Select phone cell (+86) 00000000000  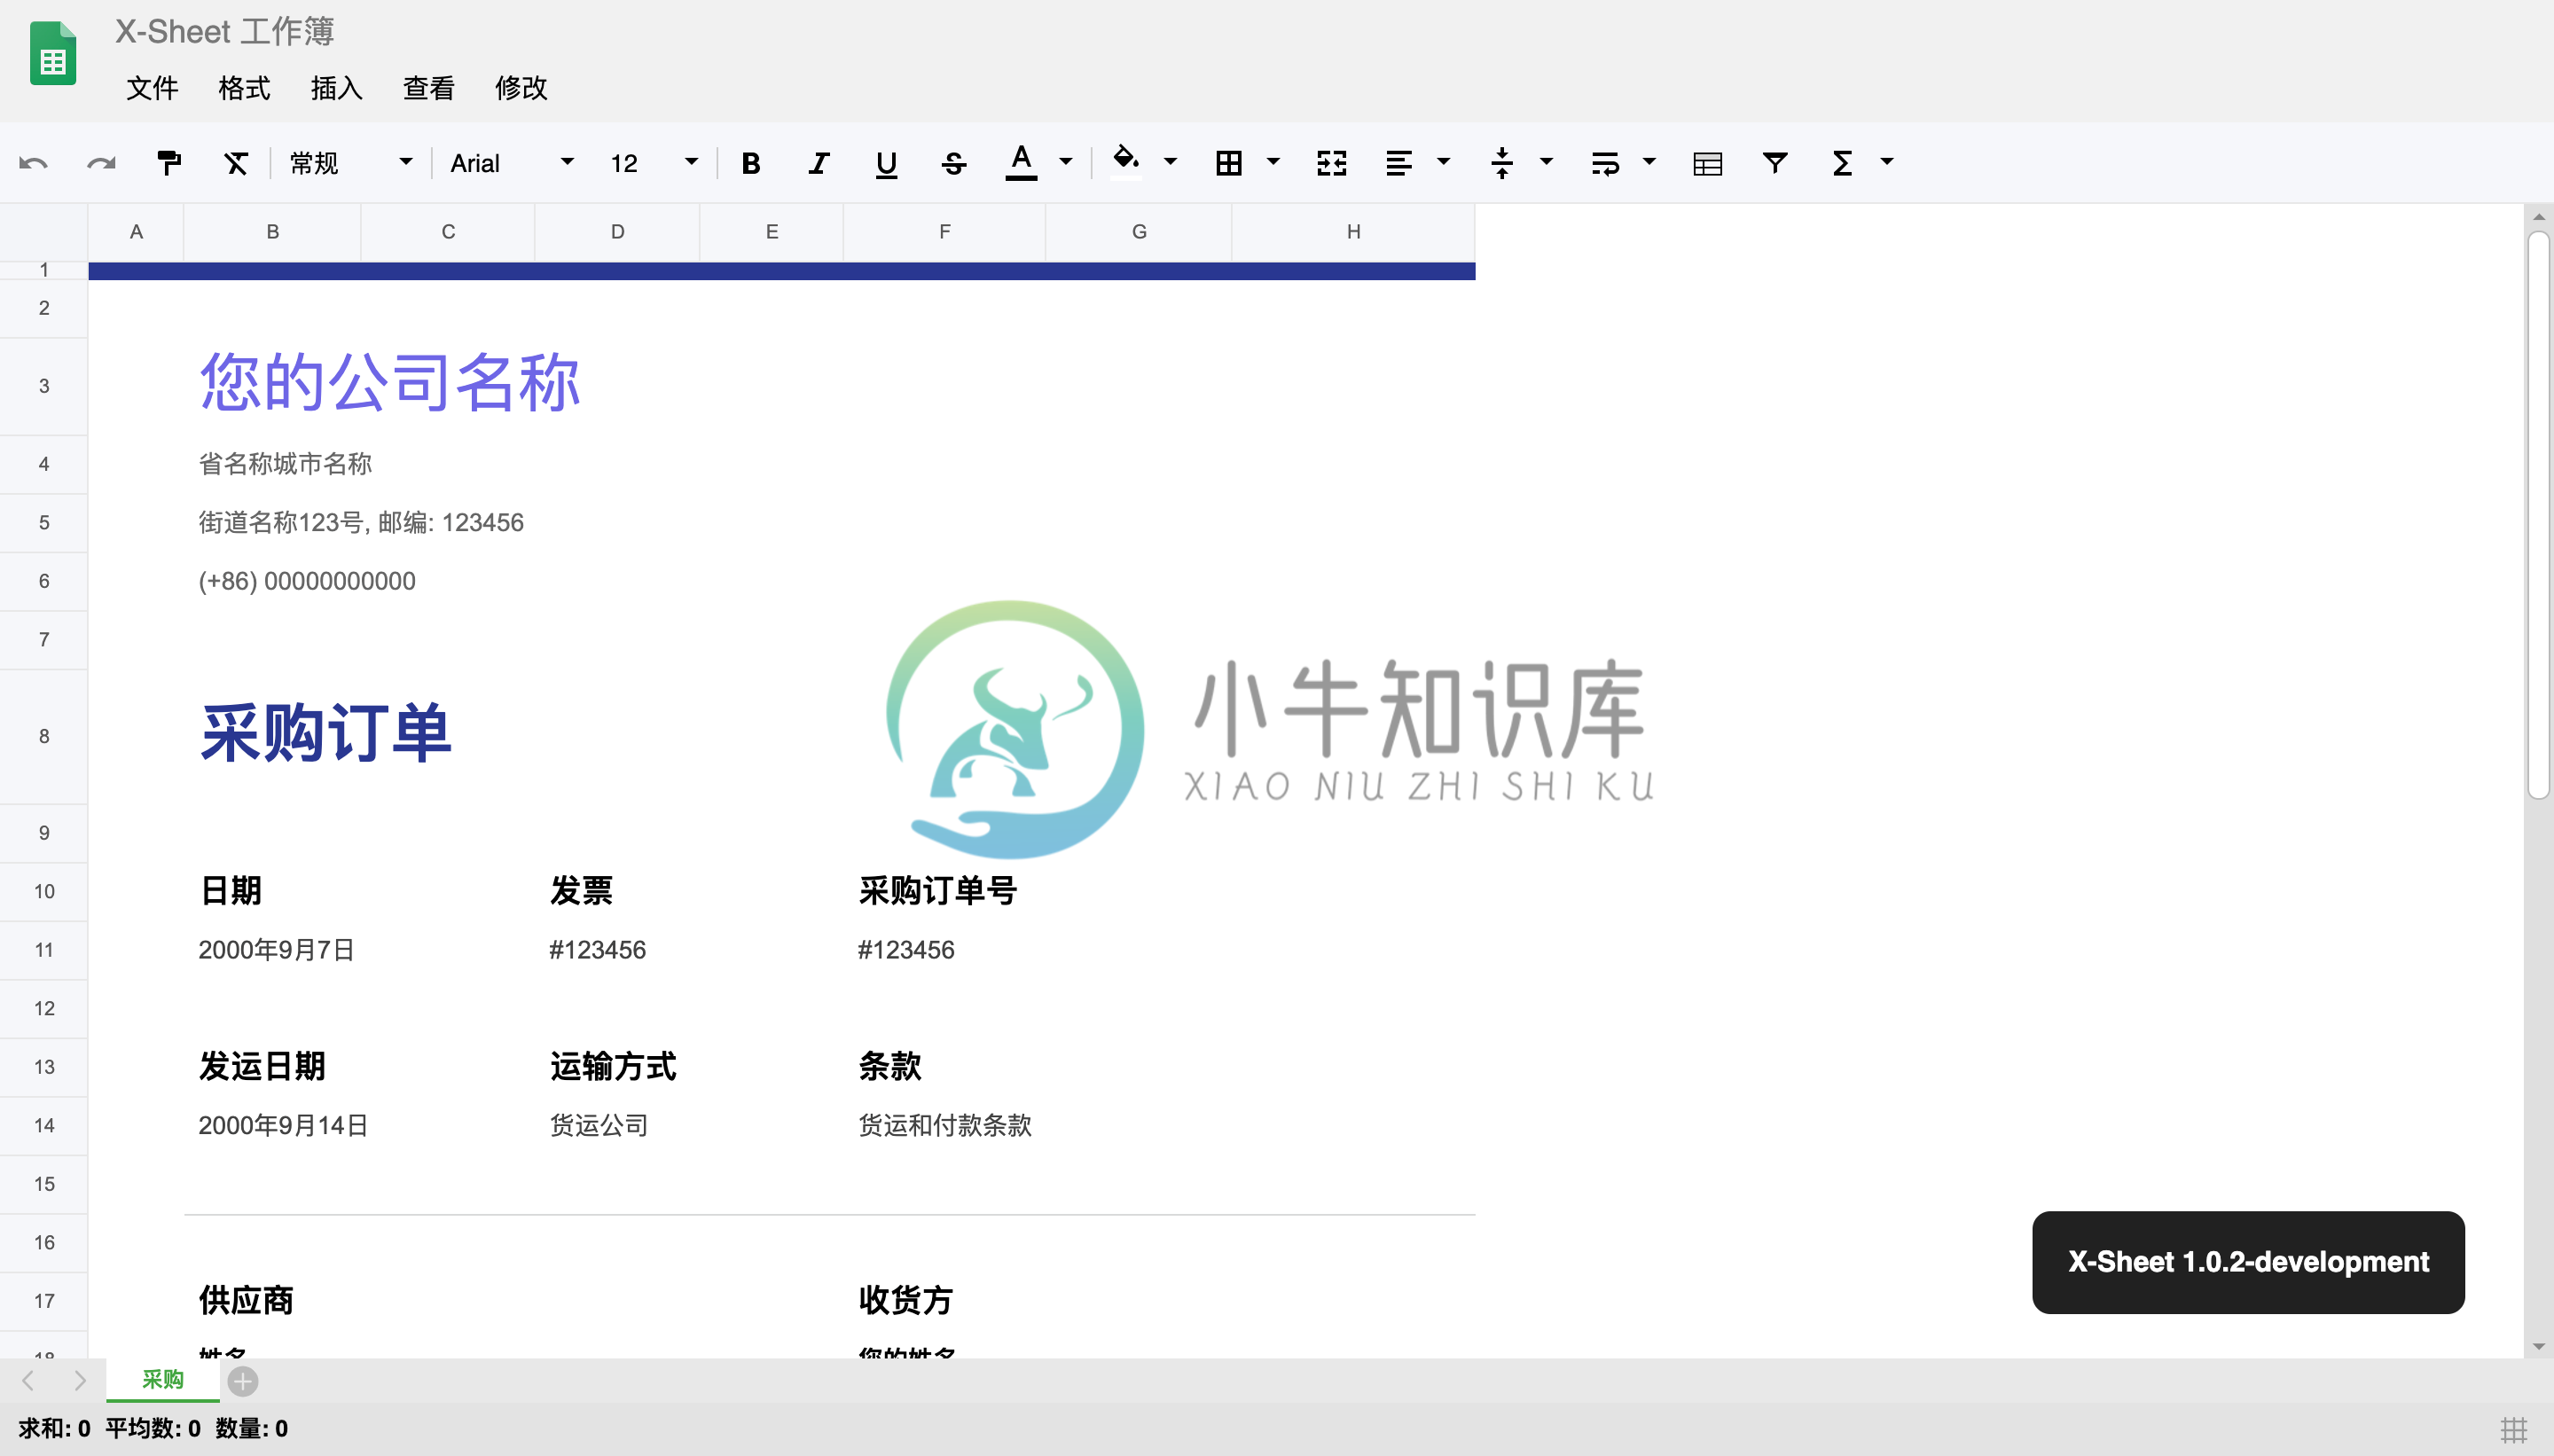(307, 582)
